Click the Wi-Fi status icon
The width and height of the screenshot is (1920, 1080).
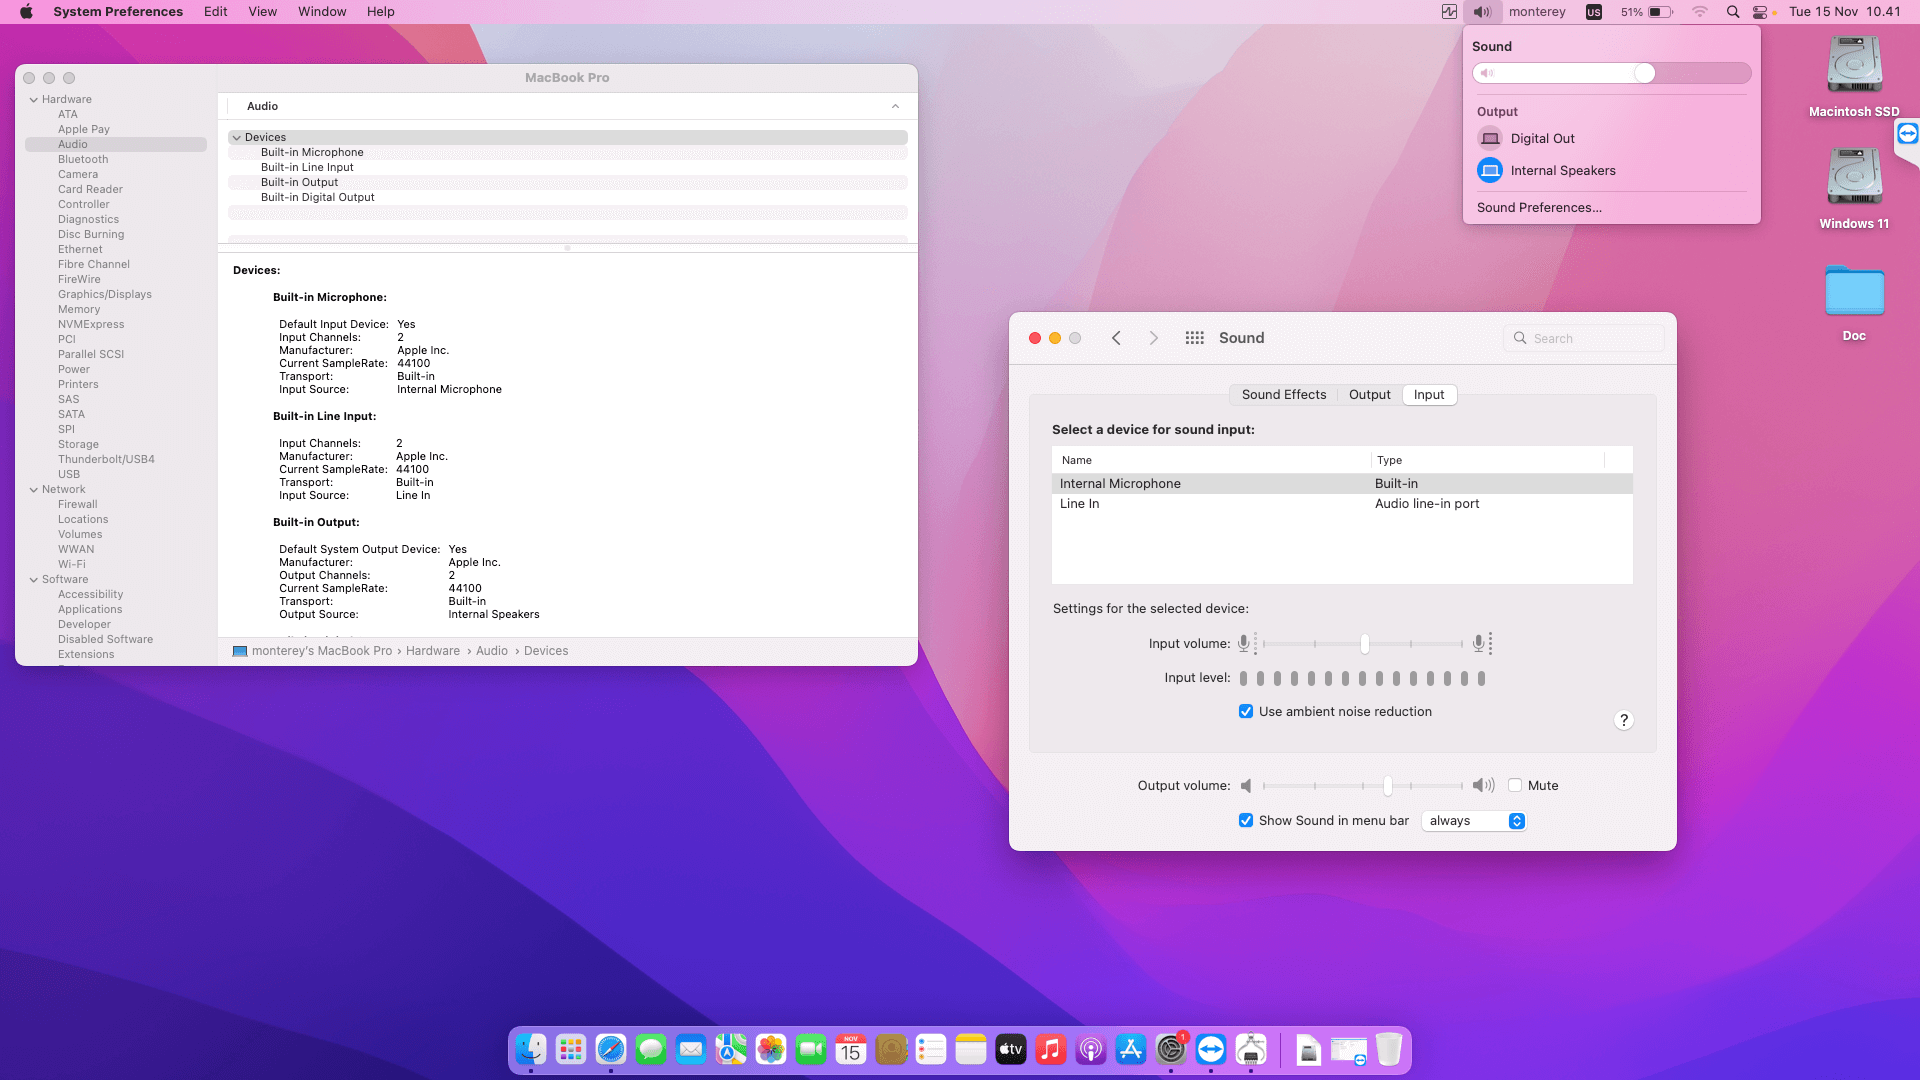coord(1700,12)
